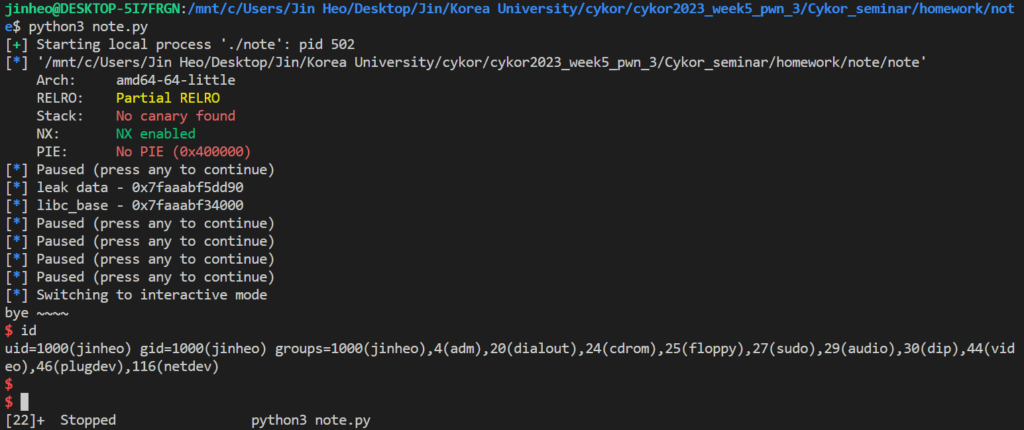The width and height of the screenshot is (1024, 430).
Task: Click the terminal cursor block at the prompt
Action: click(x=24, y=402)
